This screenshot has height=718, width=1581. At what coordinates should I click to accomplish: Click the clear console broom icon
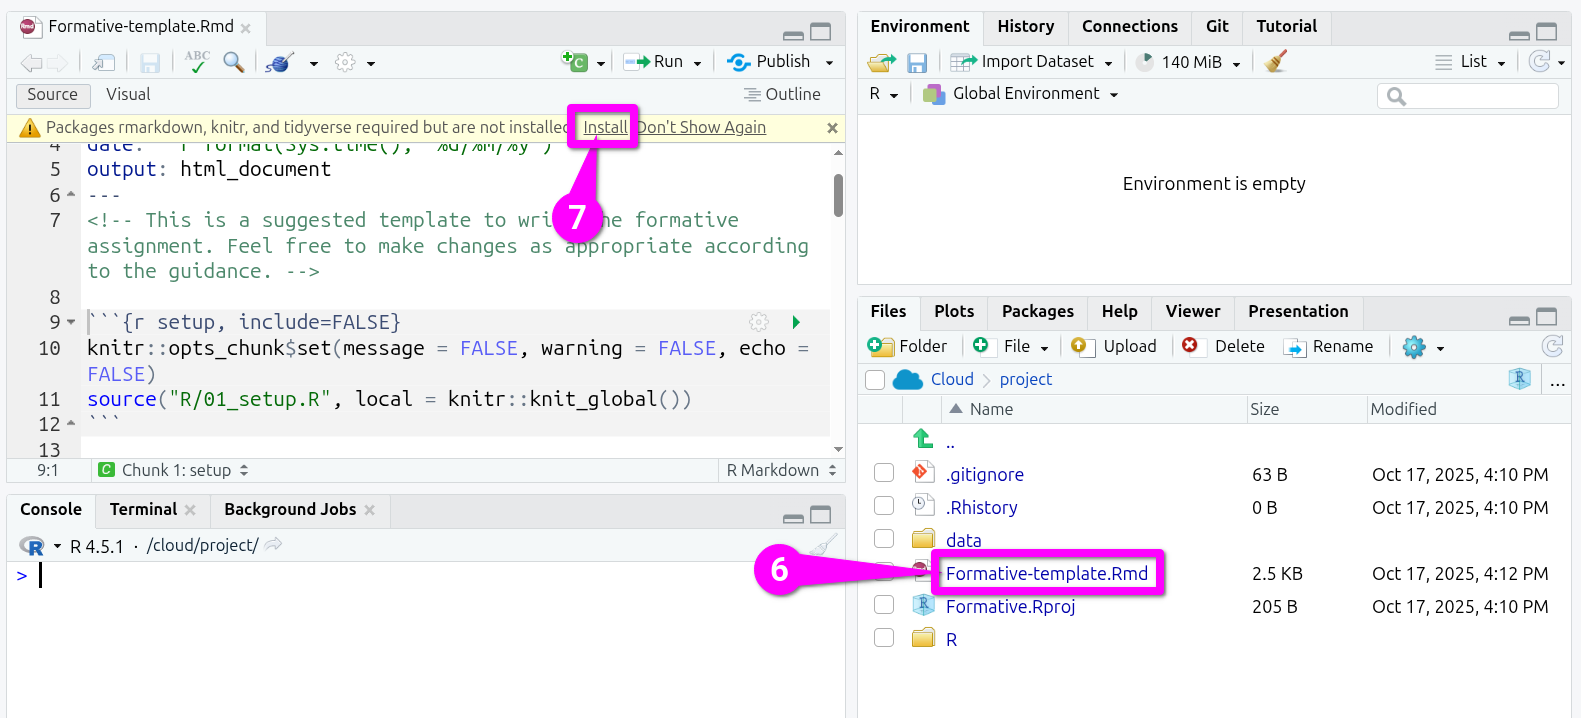824,545
